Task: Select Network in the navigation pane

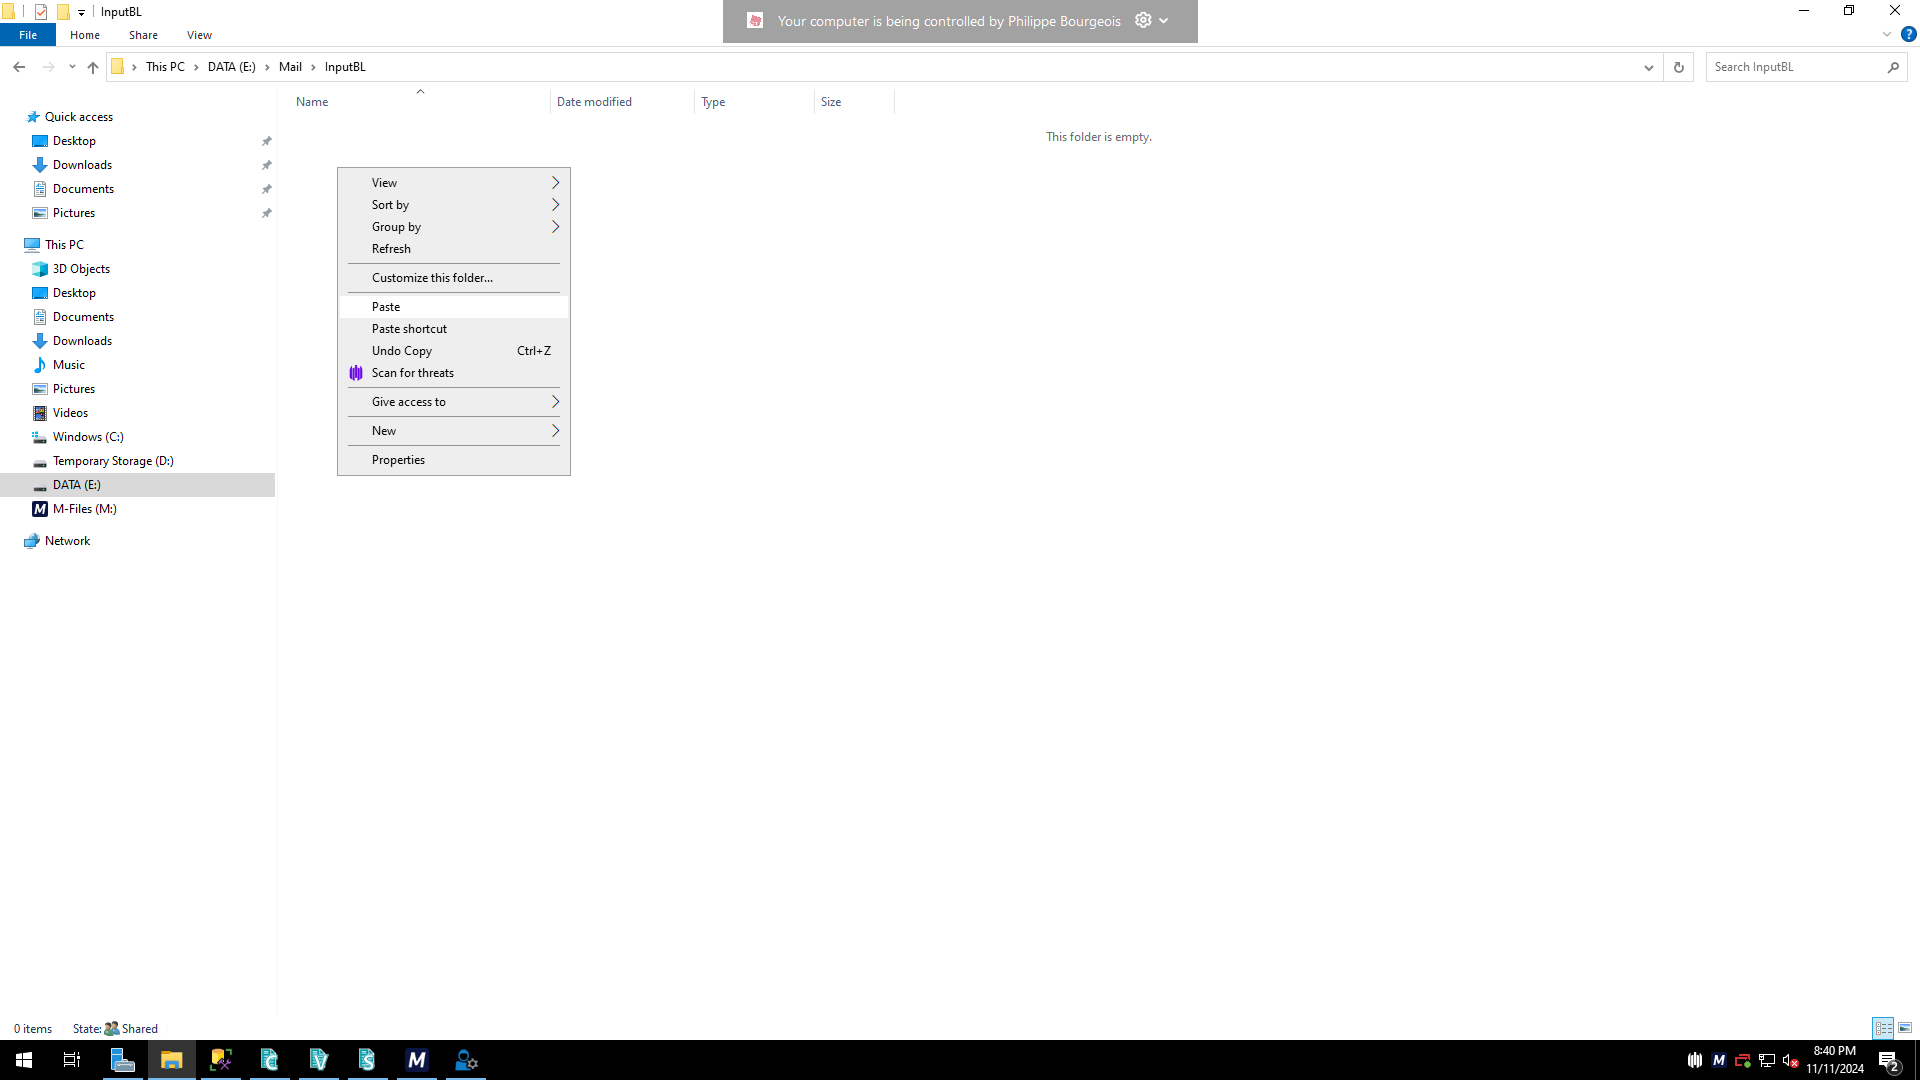Action: 67,541
